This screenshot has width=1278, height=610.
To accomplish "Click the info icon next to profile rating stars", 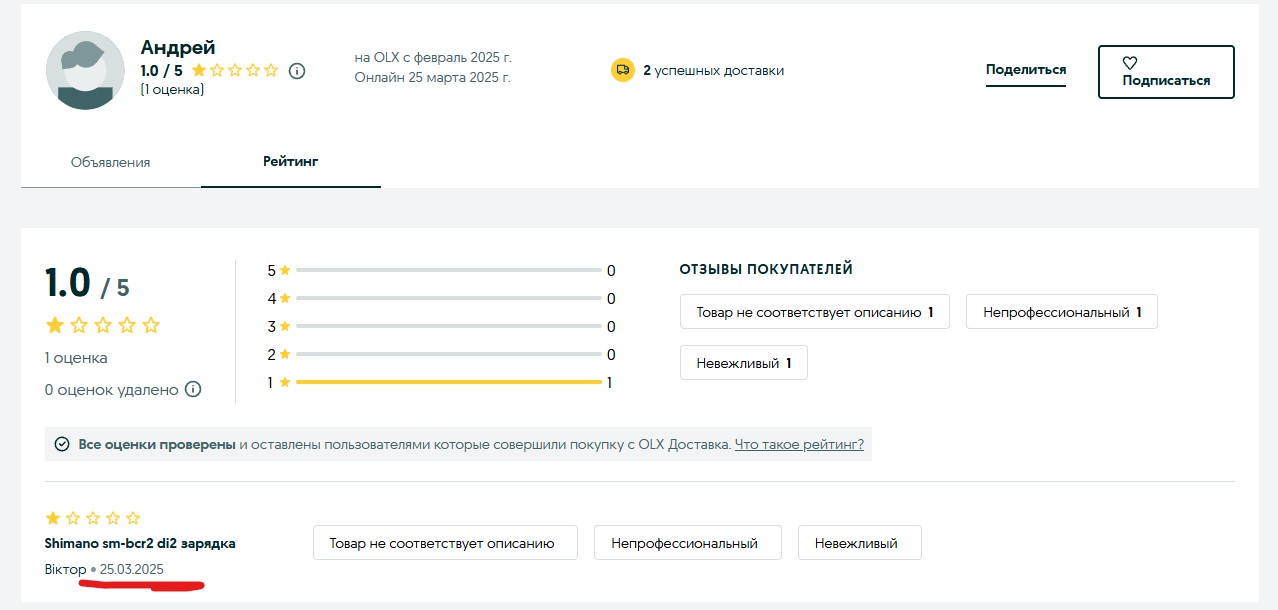I will click(x=297, y=71).
